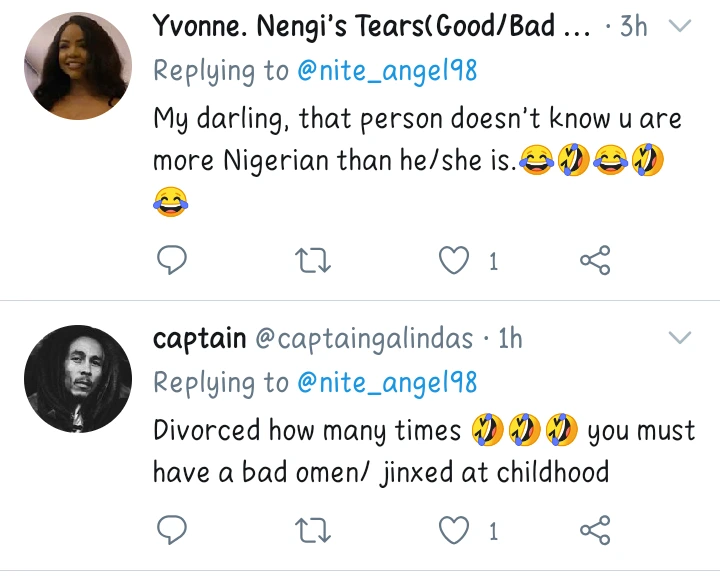
Task: Open the 3h timestamp on Yvonne's tweet
Action: [x=634, y=27]
